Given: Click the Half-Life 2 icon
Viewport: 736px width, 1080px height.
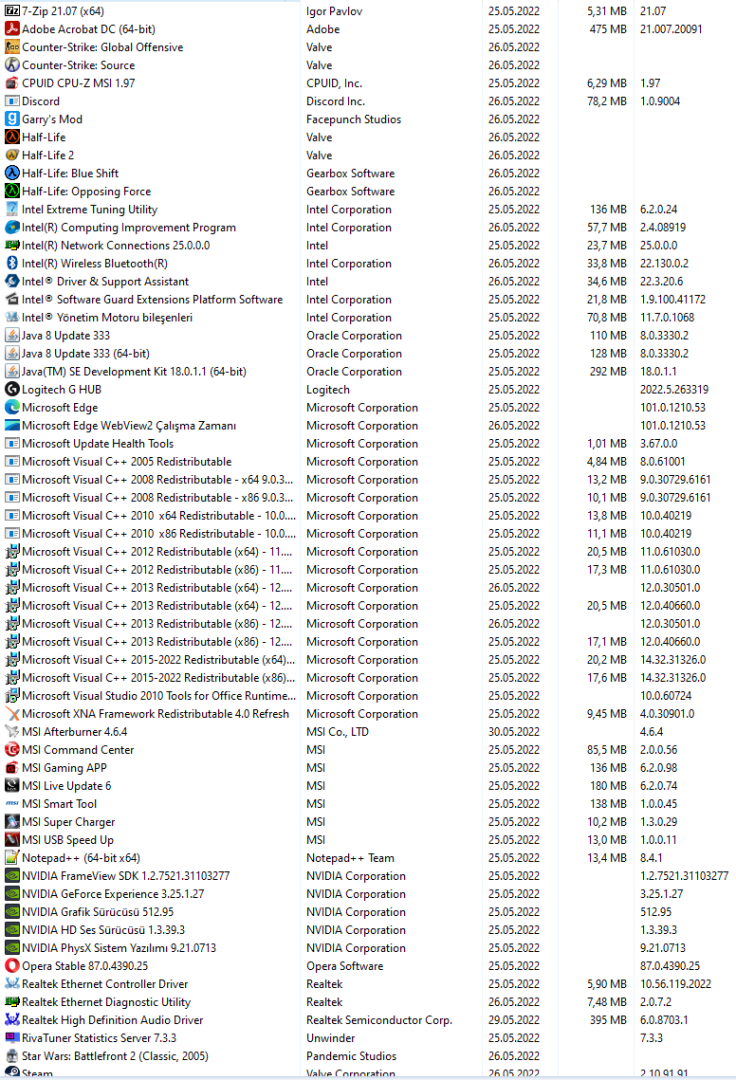Looking at the screenshot, I should tap(12, 155).
